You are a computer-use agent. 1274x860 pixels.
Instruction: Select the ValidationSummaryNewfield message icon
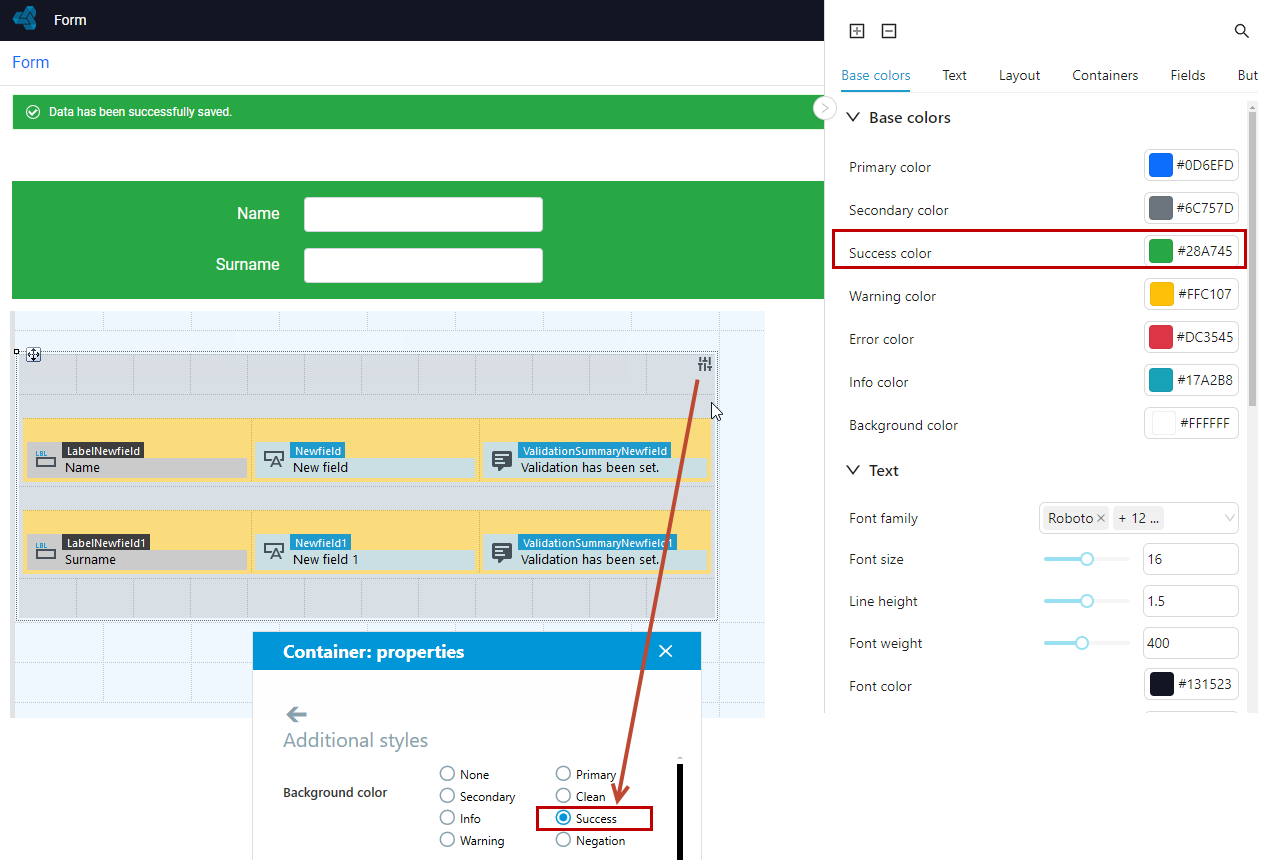point(502,460)
